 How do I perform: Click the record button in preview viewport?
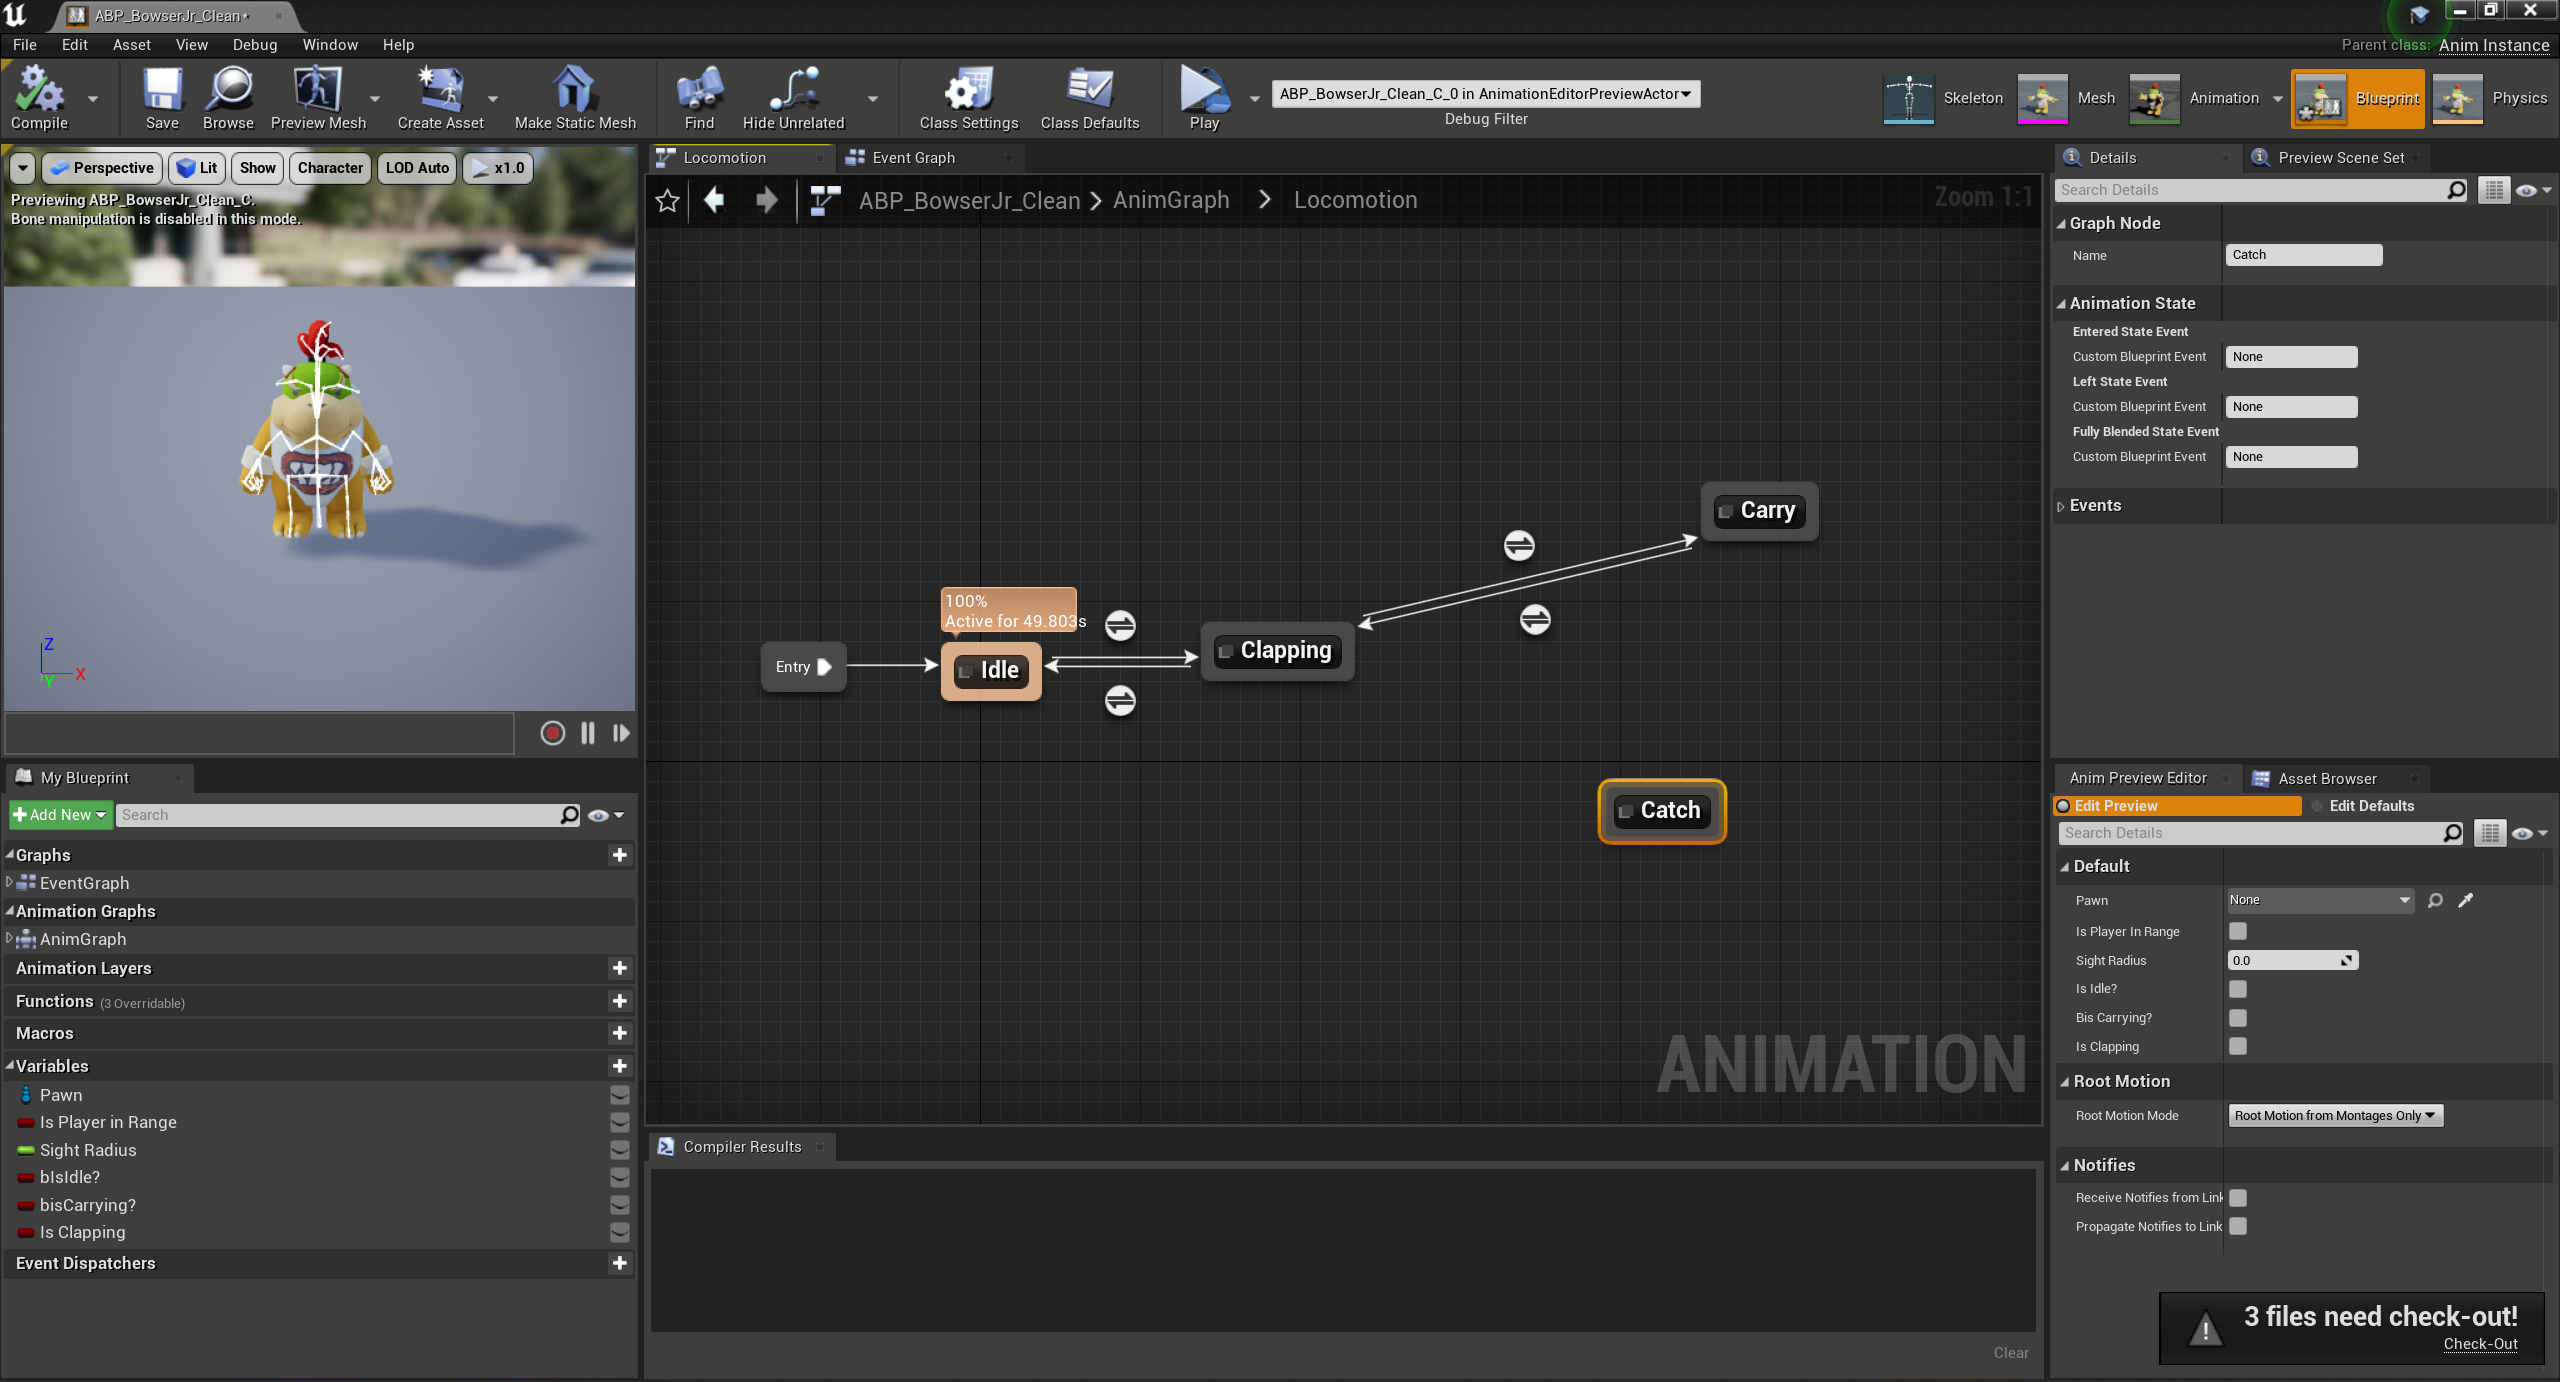click(553, 733)
